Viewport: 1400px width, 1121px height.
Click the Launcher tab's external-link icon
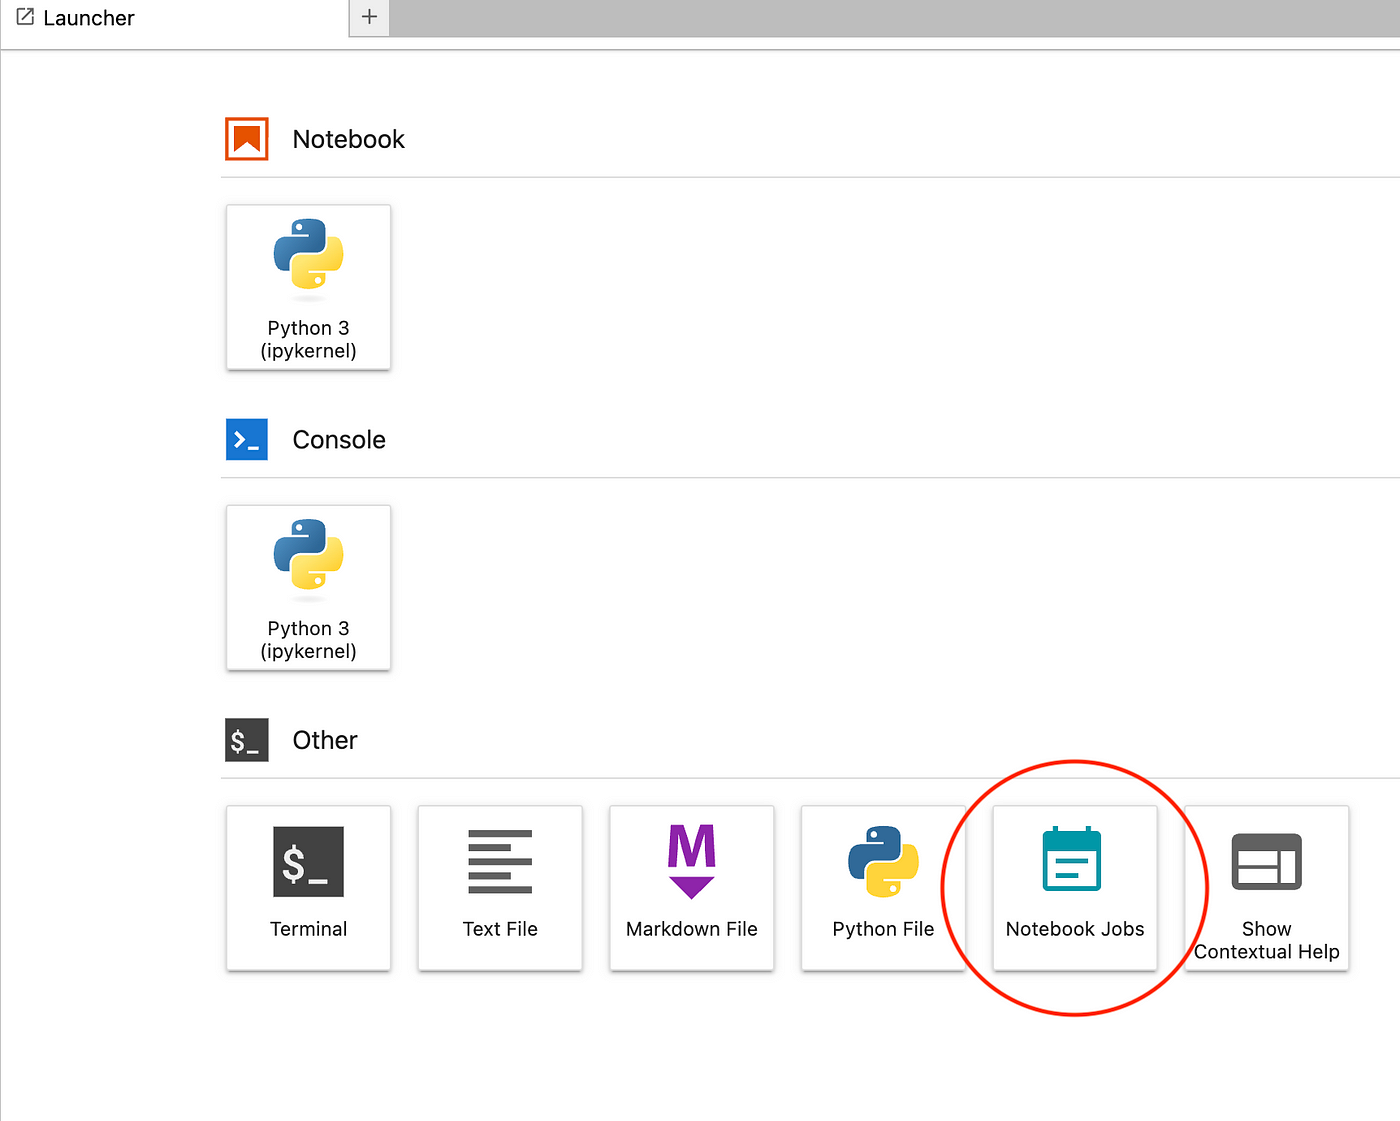click(25, 17)
